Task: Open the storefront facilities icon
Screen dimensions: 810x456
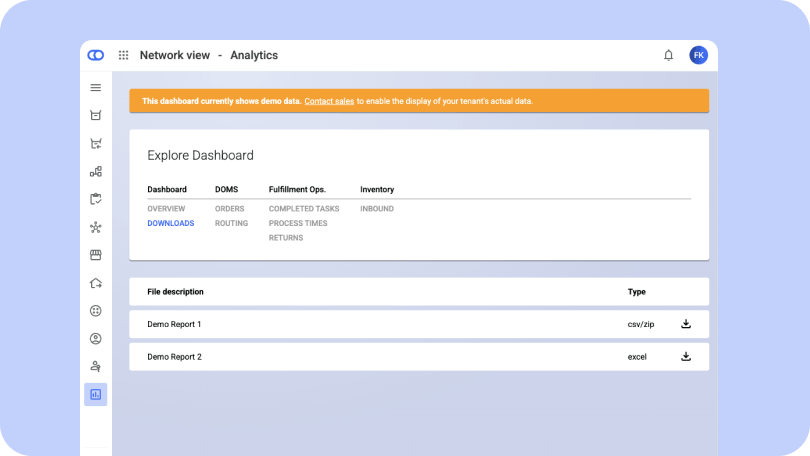Action: (96, 255)
